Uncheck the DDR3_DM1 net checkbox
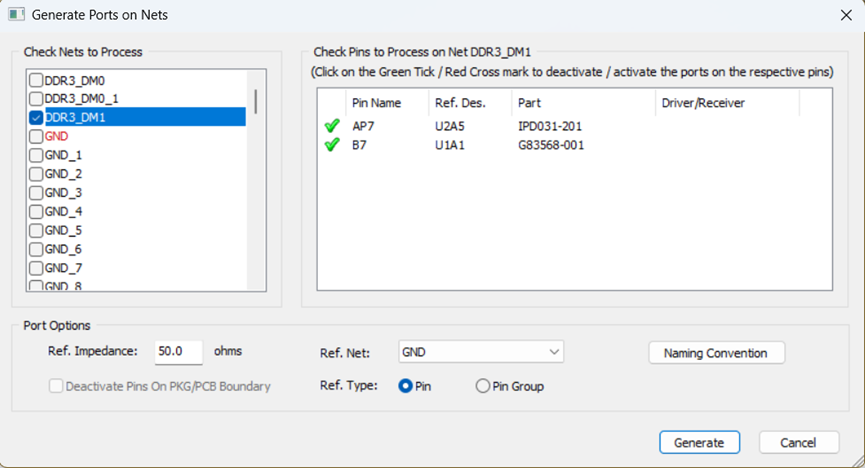Viewport: 865px width, 468px height. point(36,117)
